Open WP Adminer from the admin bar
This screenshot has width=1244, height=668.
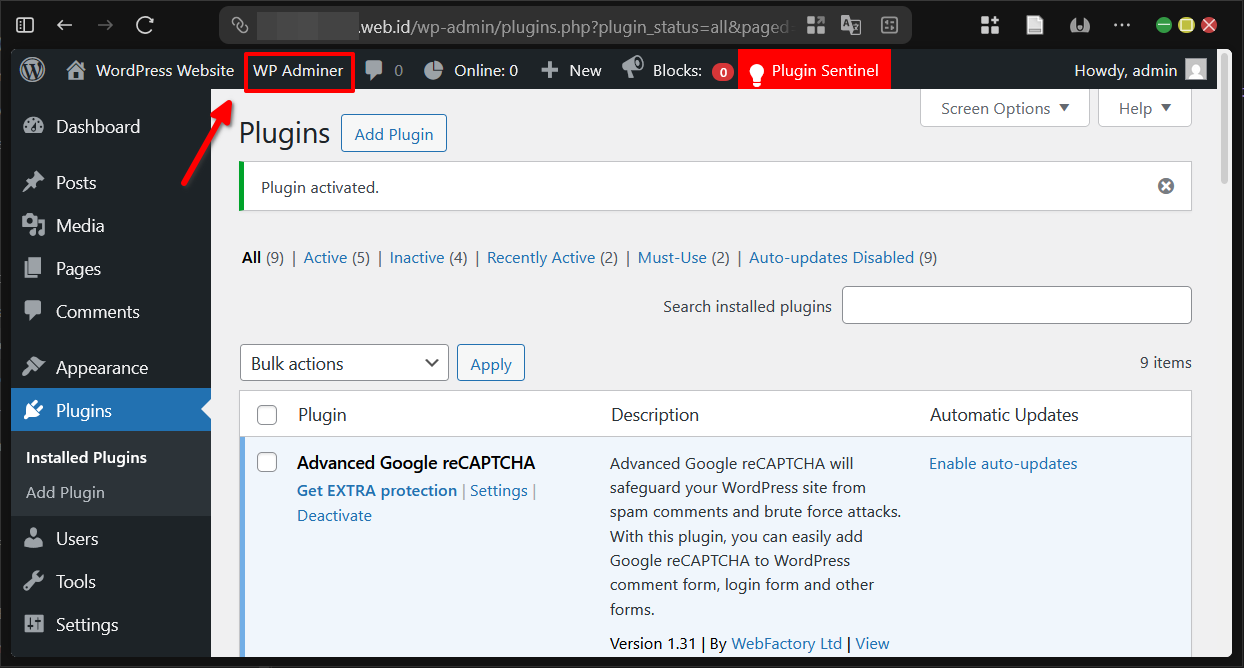(x=299, y=71)
